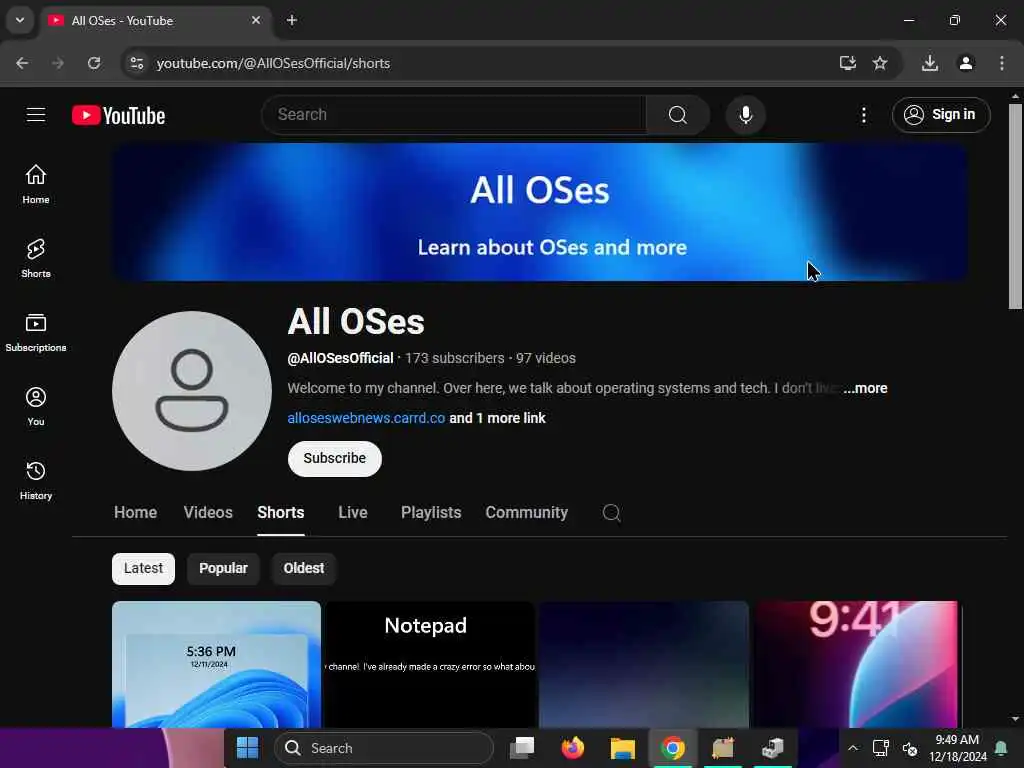Open YouTube settings three-dot menu
Screen dimensions: 1024x768
coord(863,115)
